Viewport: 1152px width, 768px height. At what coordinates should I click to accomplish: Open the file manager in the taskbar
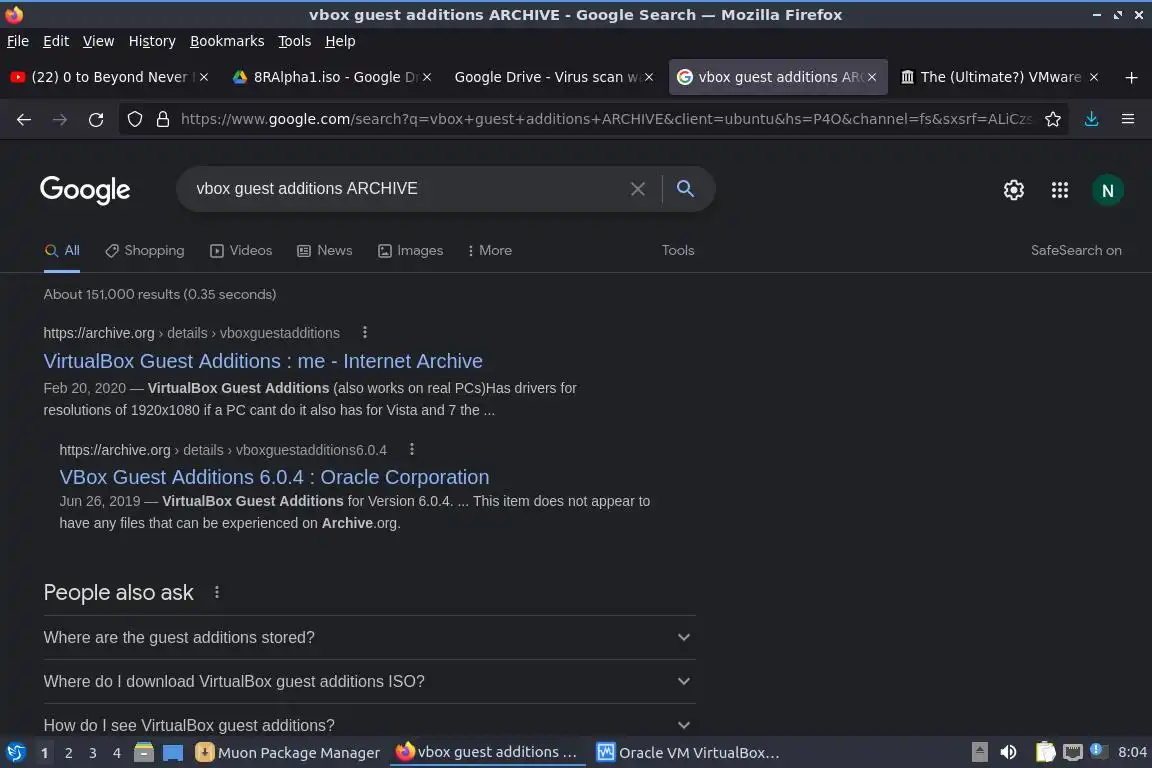144,753
